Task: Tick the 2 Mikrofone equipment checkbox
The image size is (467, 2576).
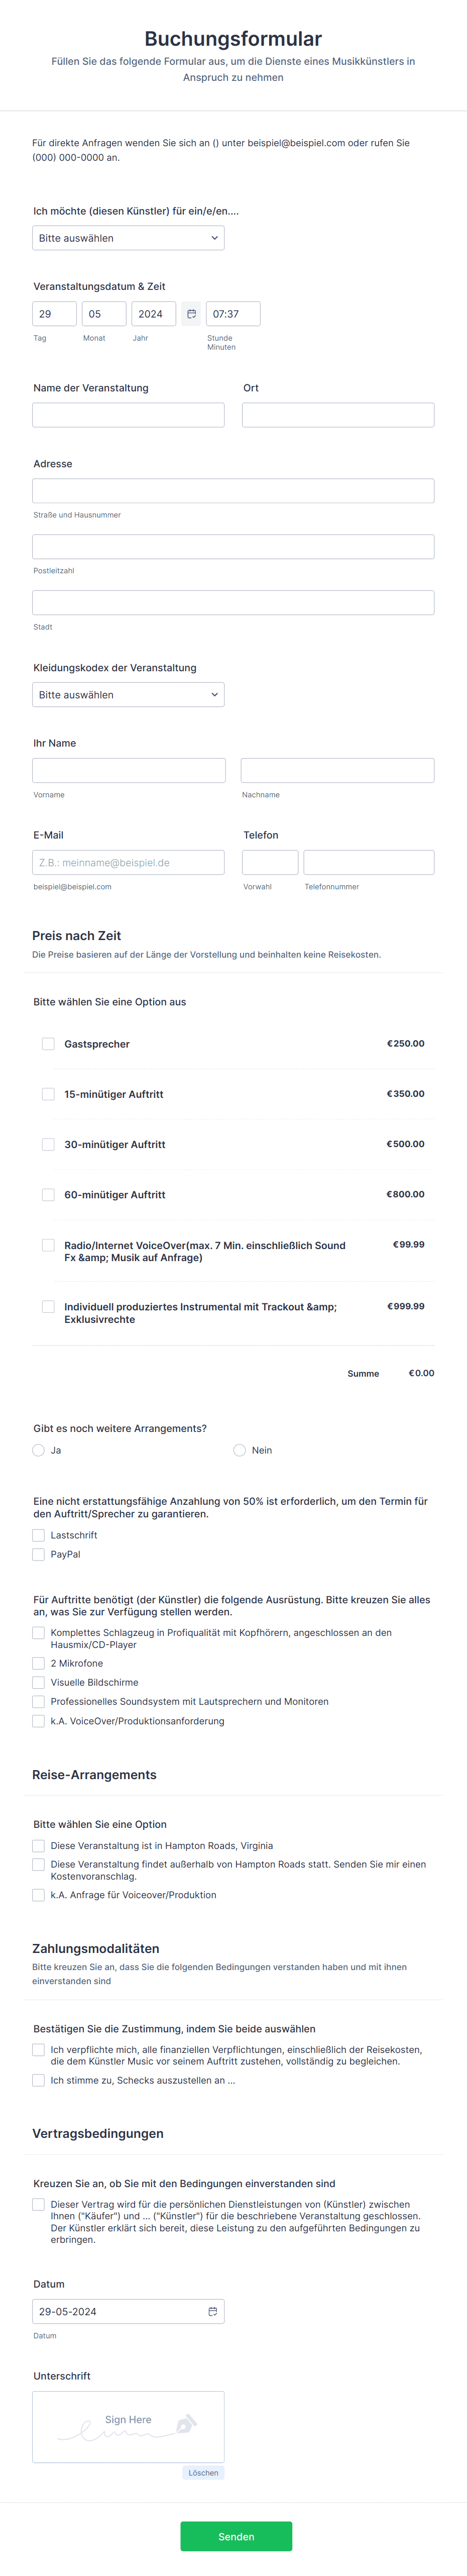Action: [39, 1663]
